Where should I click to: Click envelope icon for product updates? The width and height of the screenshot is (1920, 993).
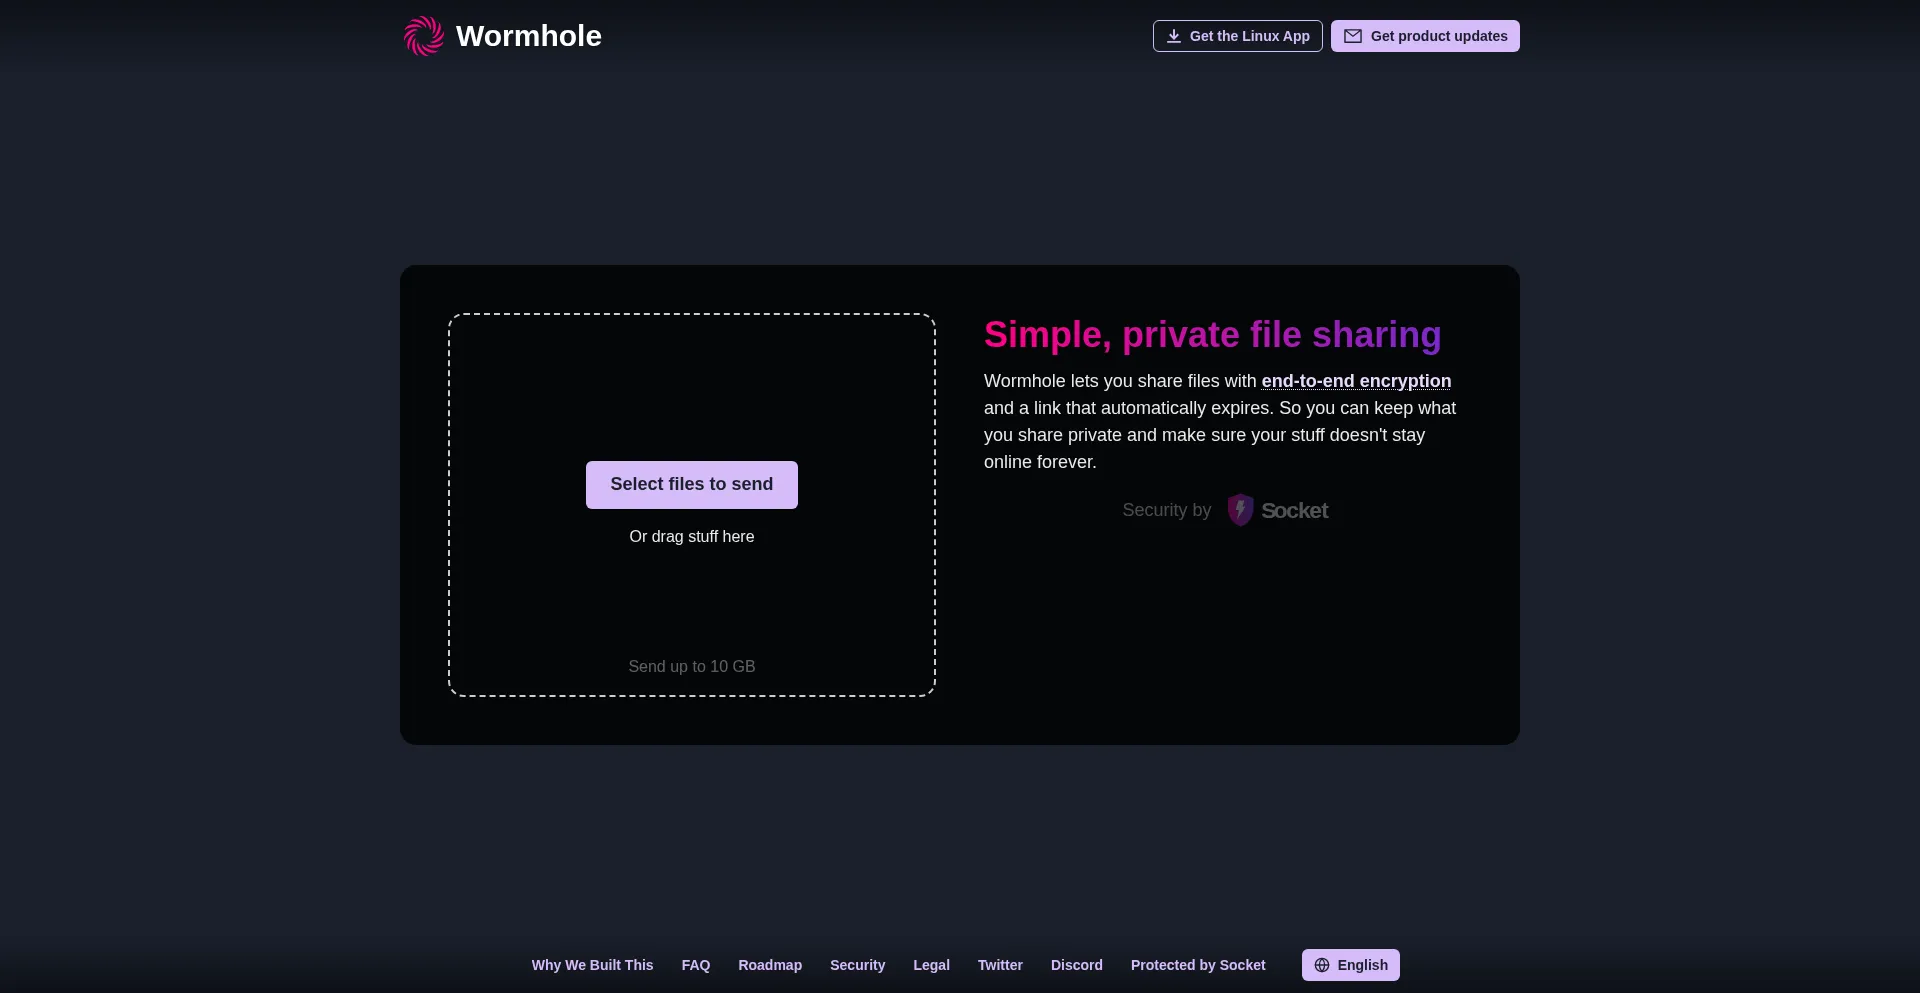click(x=1353, y=36)
